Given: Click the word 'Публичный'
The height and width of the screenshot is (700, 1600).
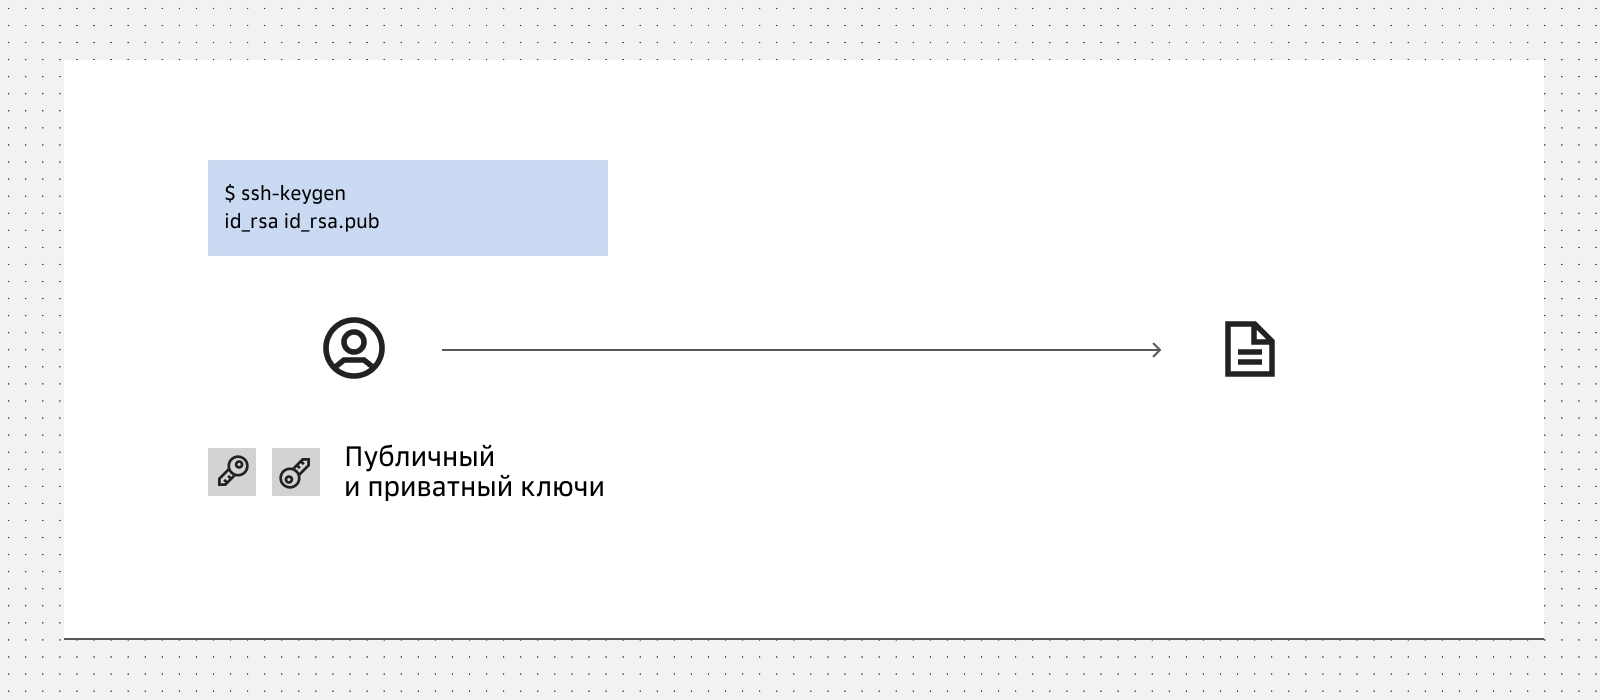Looking at the screenshot, I should pyautogui.click(x=420, y=457).
